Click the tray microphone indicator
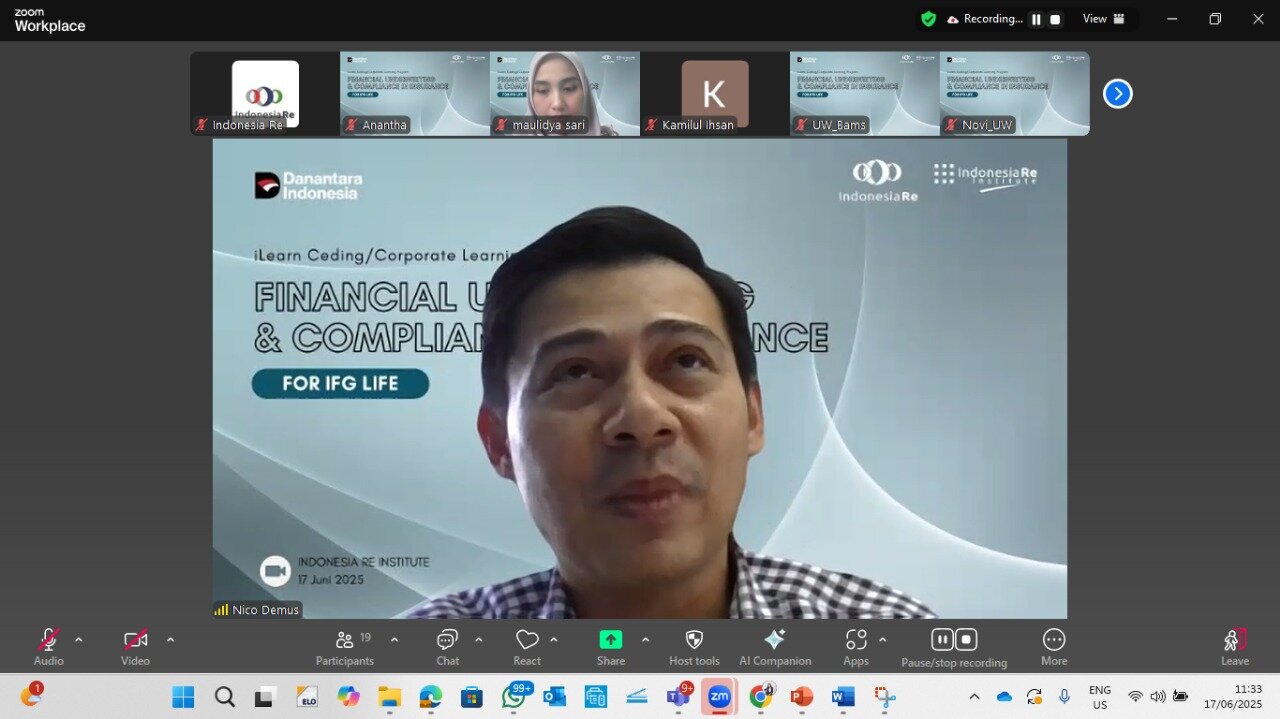 click(1064, 696)
